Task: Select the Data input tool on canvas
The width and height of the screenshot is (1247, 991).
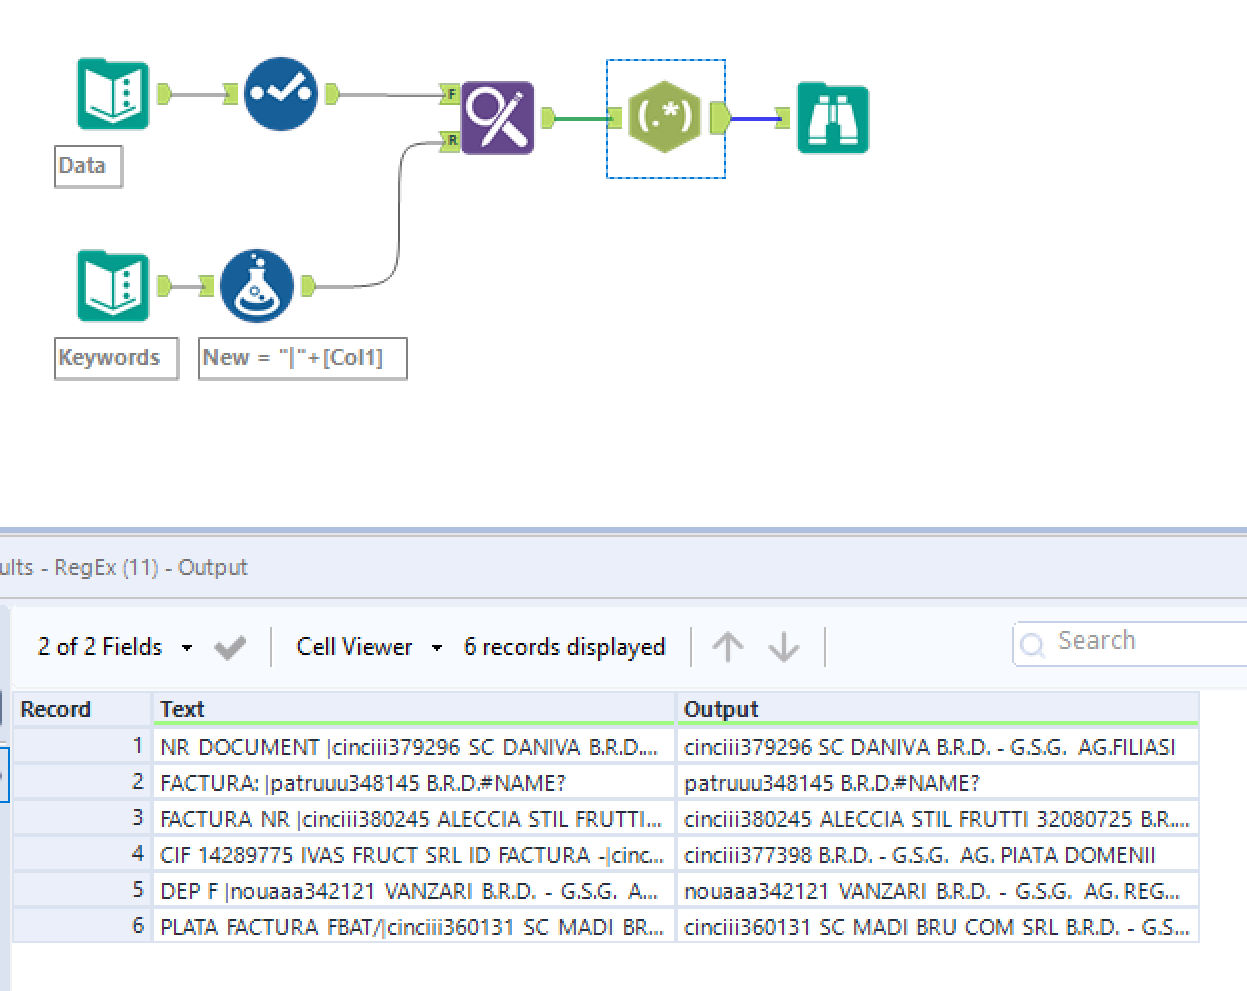Action: coord(113,94)
